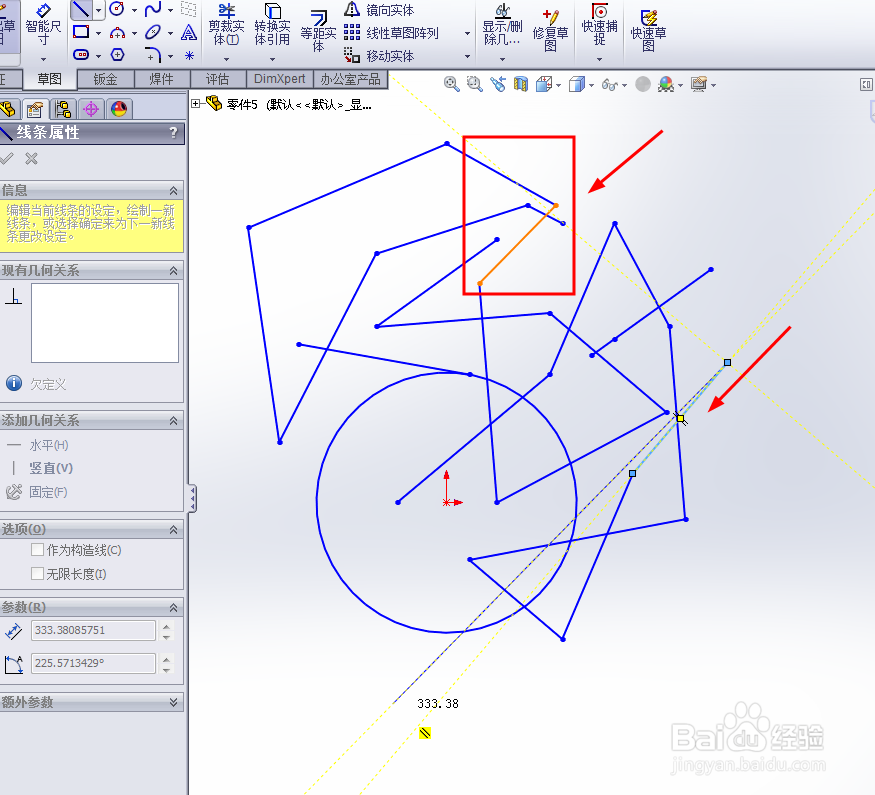Open DimXpertManager crosshair tab icon

pos(91,109)
